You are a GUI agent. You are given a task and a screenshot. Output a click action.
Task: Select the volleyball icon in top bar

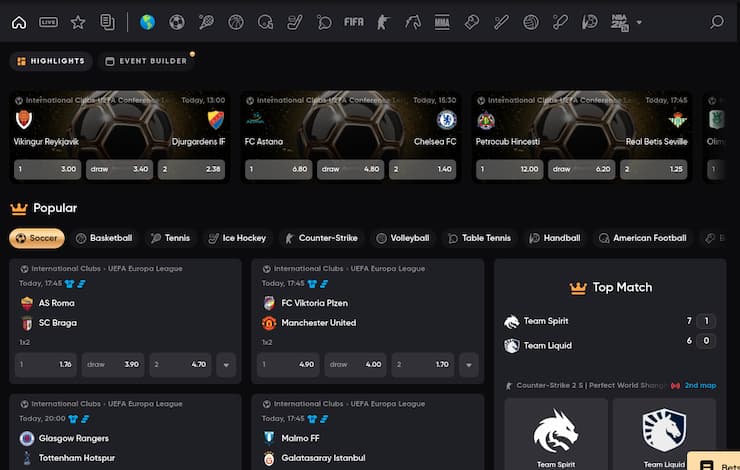click(x=530, y=22)
